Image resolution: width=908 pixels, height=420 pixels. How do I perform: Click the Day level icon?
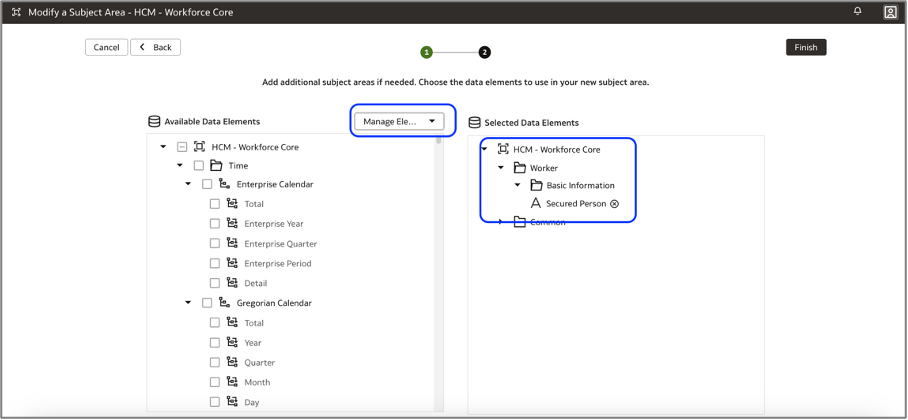(x=232, y=401)
